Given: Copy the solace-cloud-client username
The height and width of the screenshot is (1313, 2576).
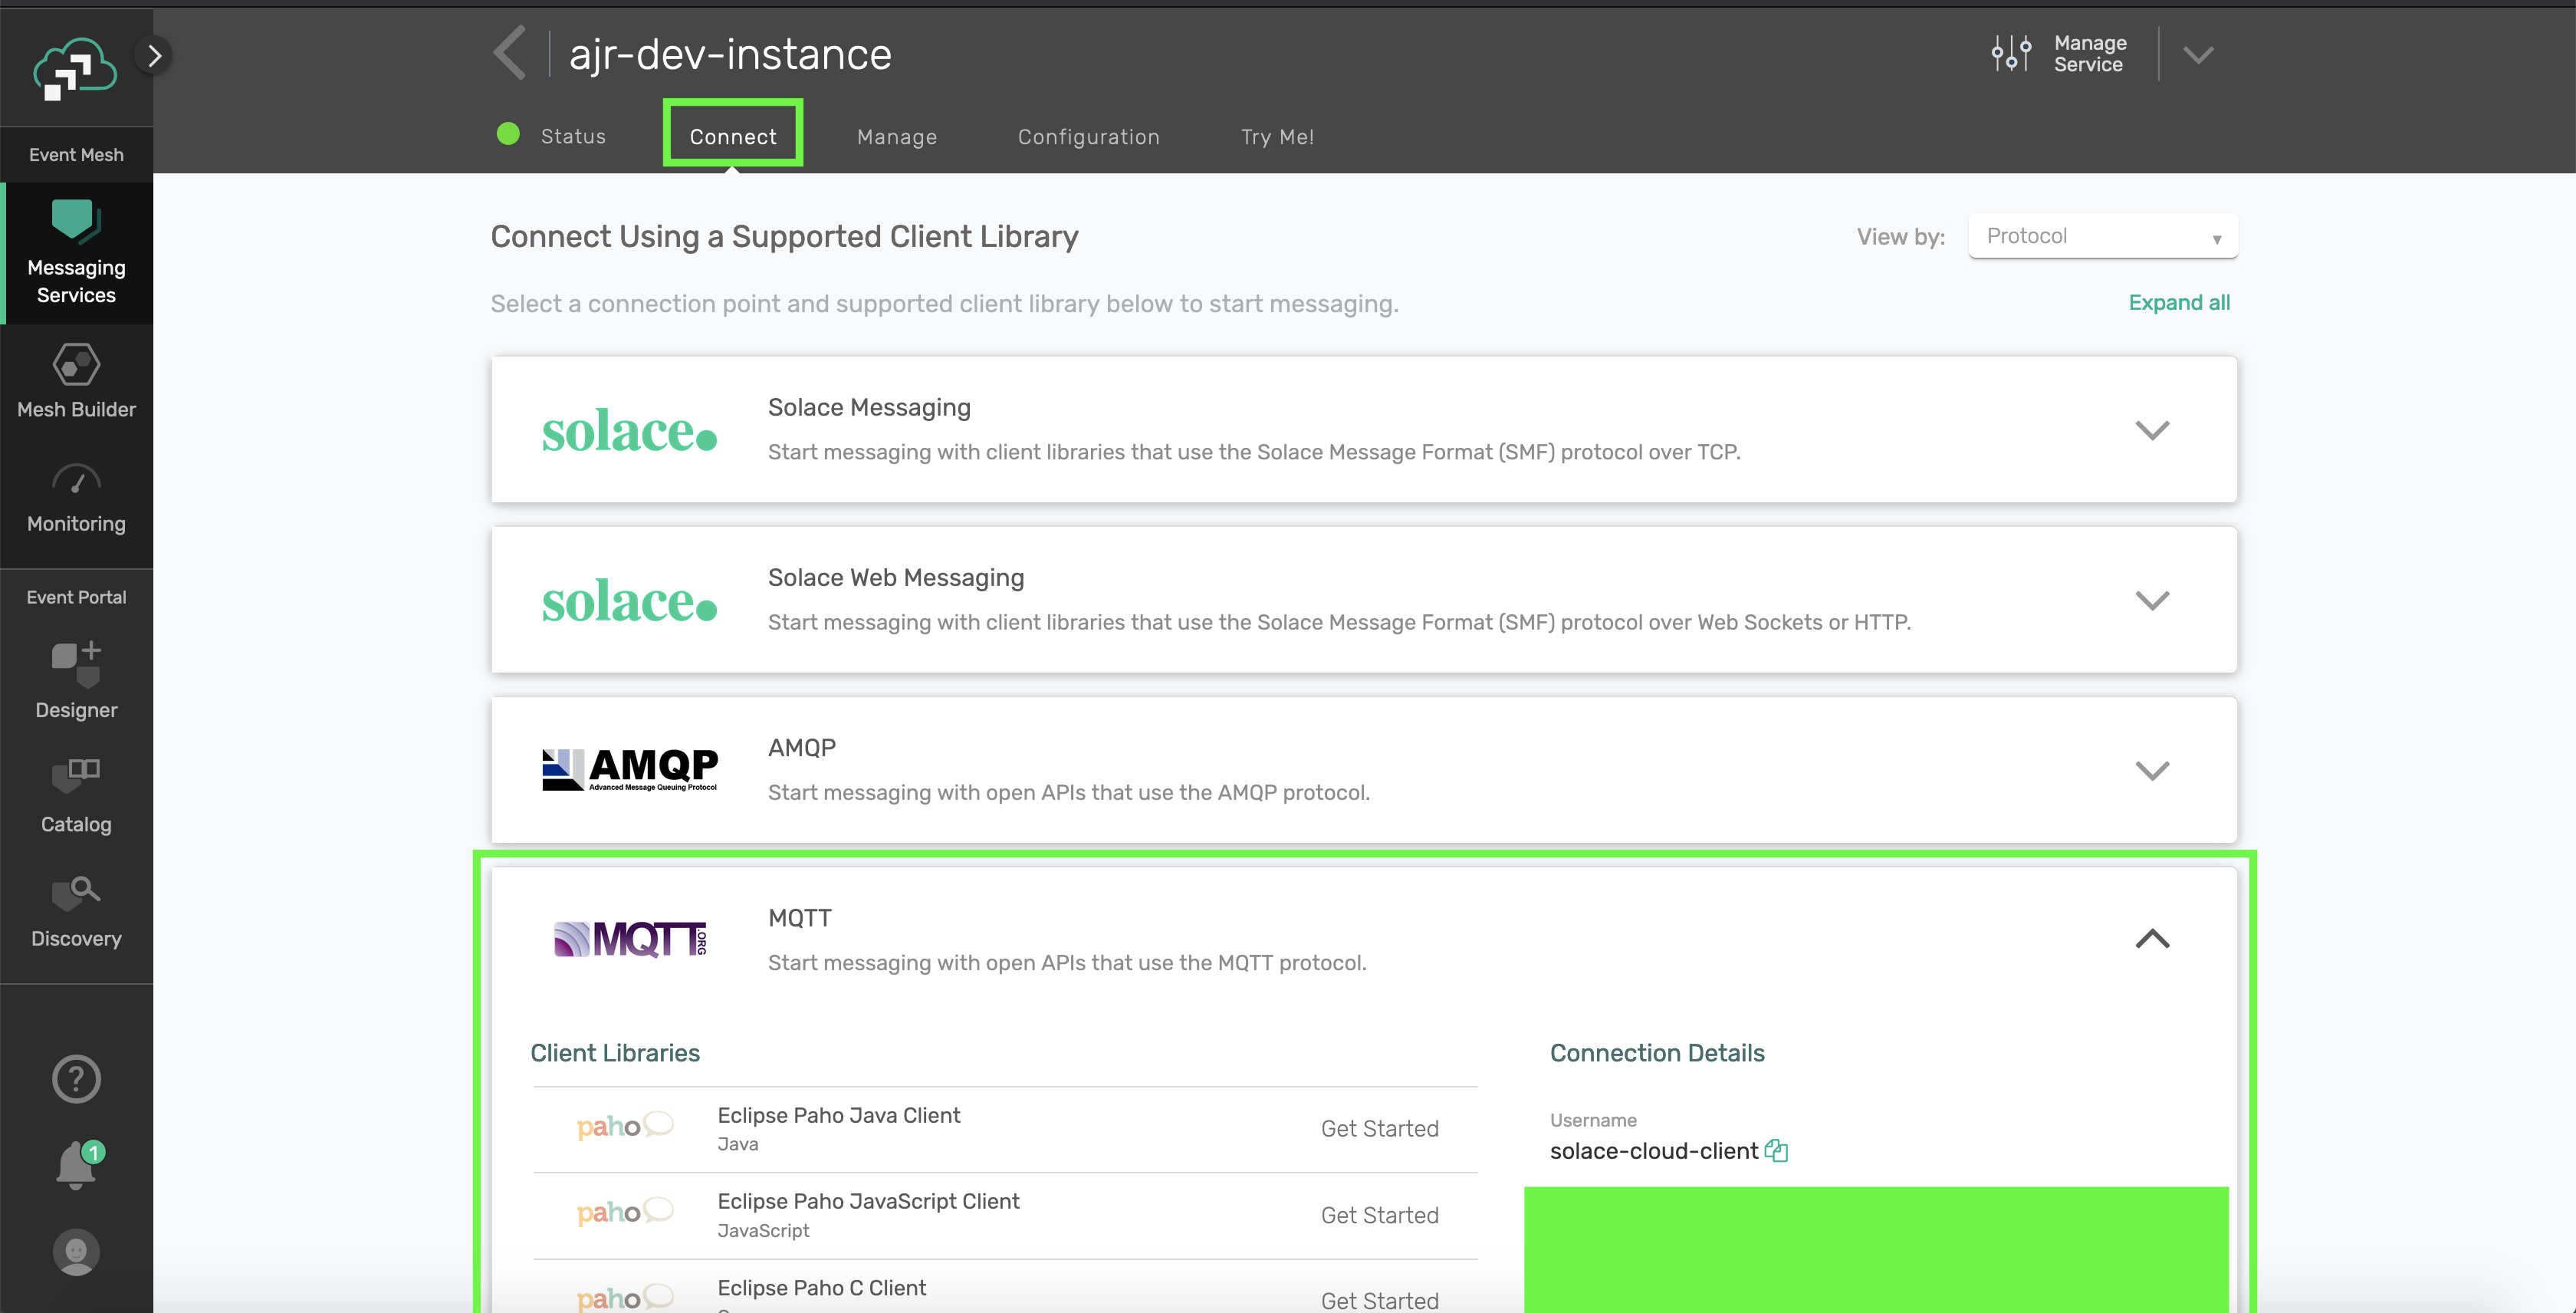Looking at the screenshot, I should (x=1776, y=1151).
